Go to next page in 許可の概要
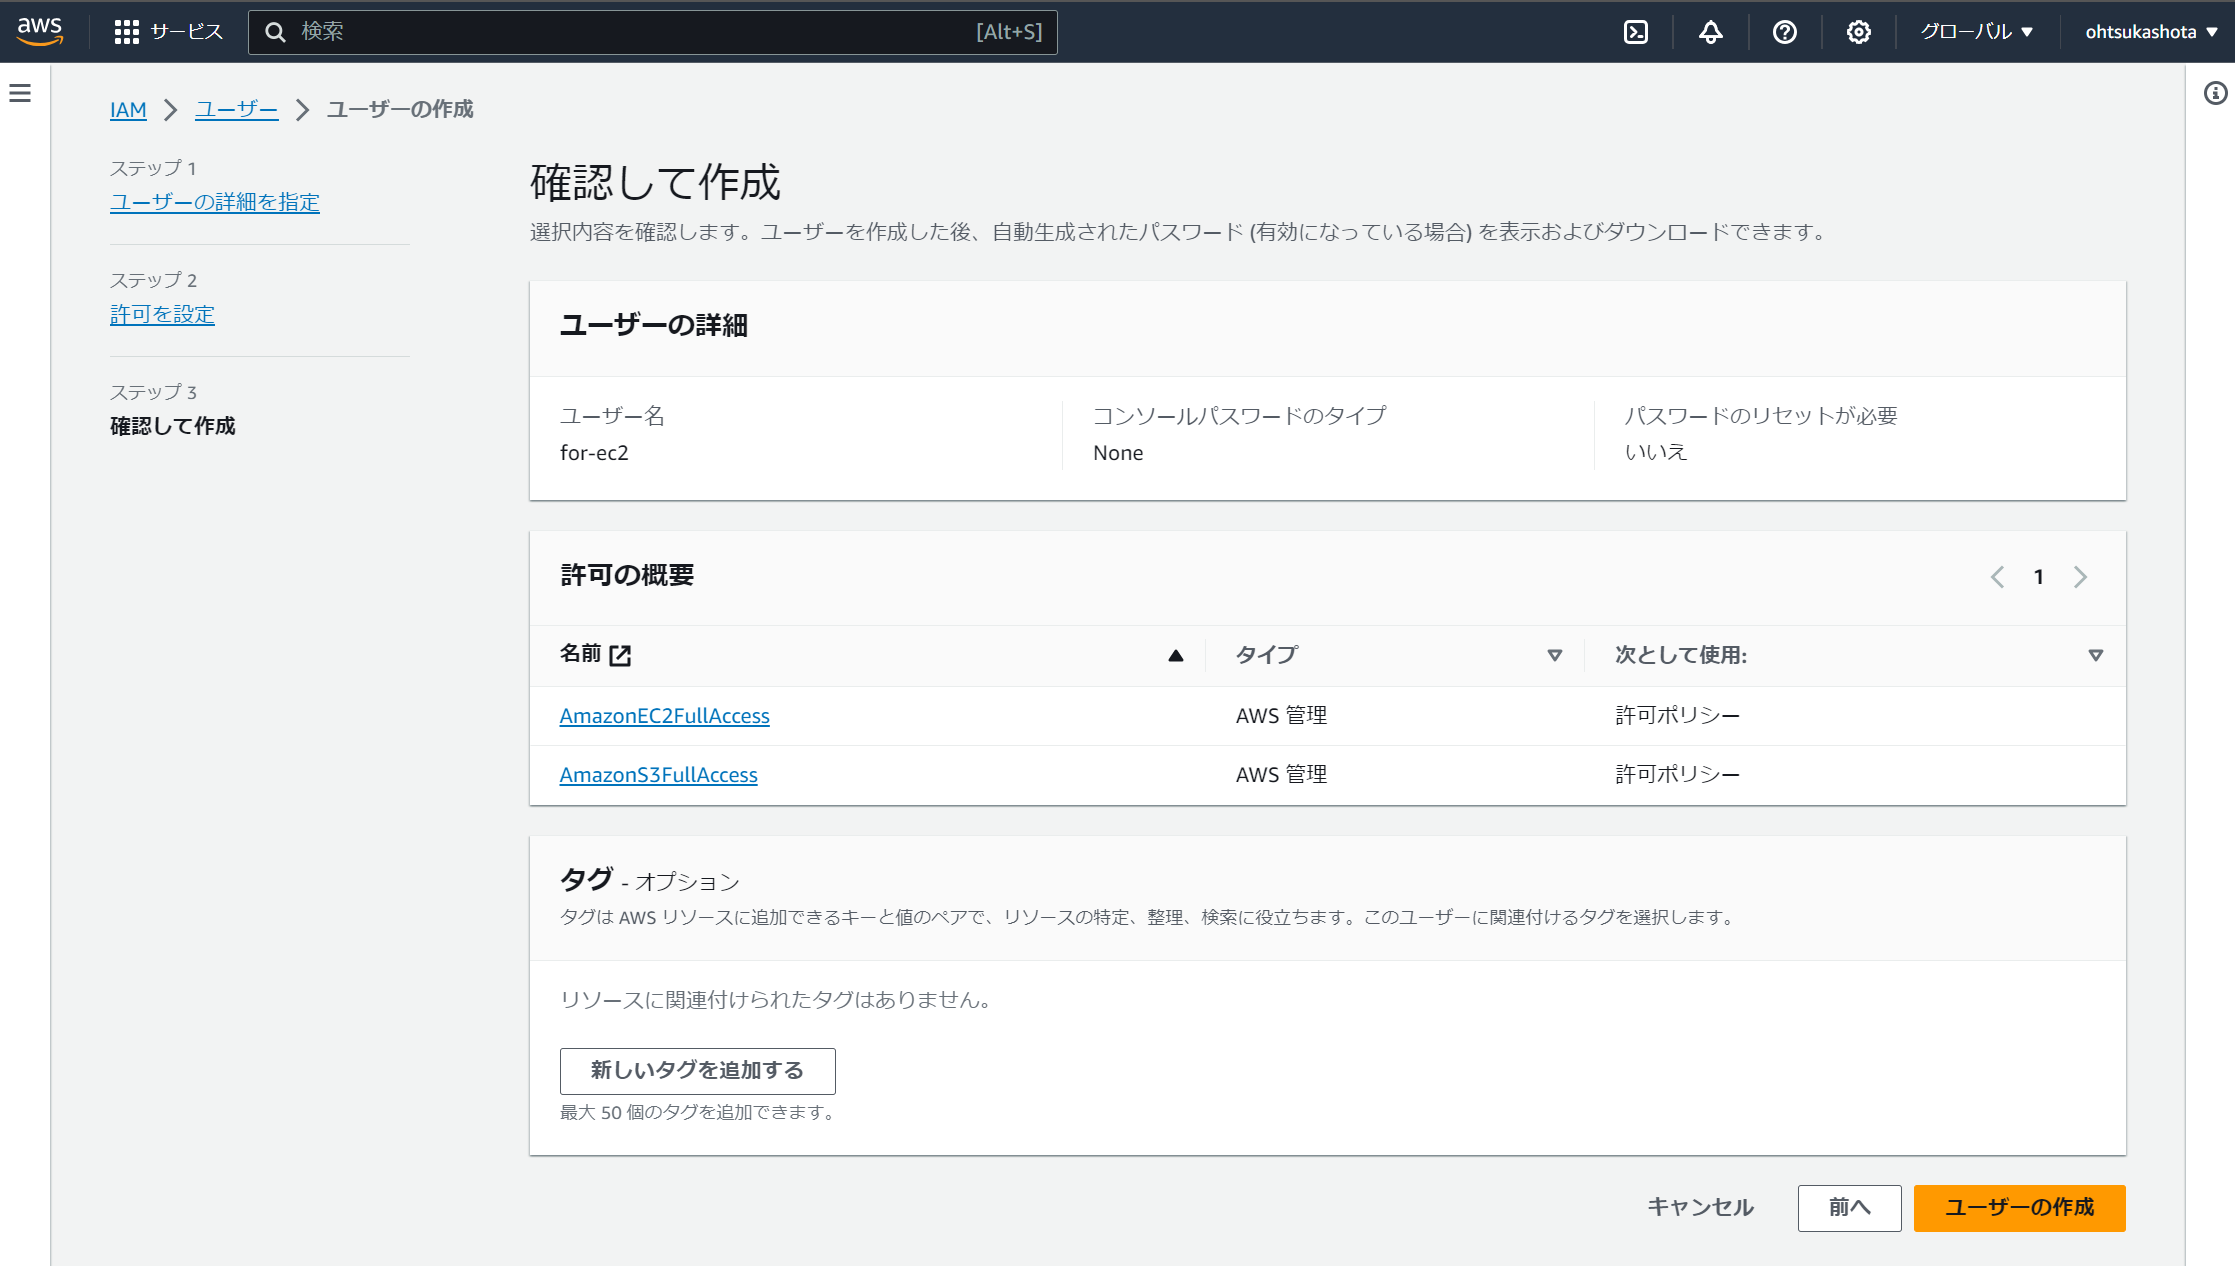 point(2081,577)
